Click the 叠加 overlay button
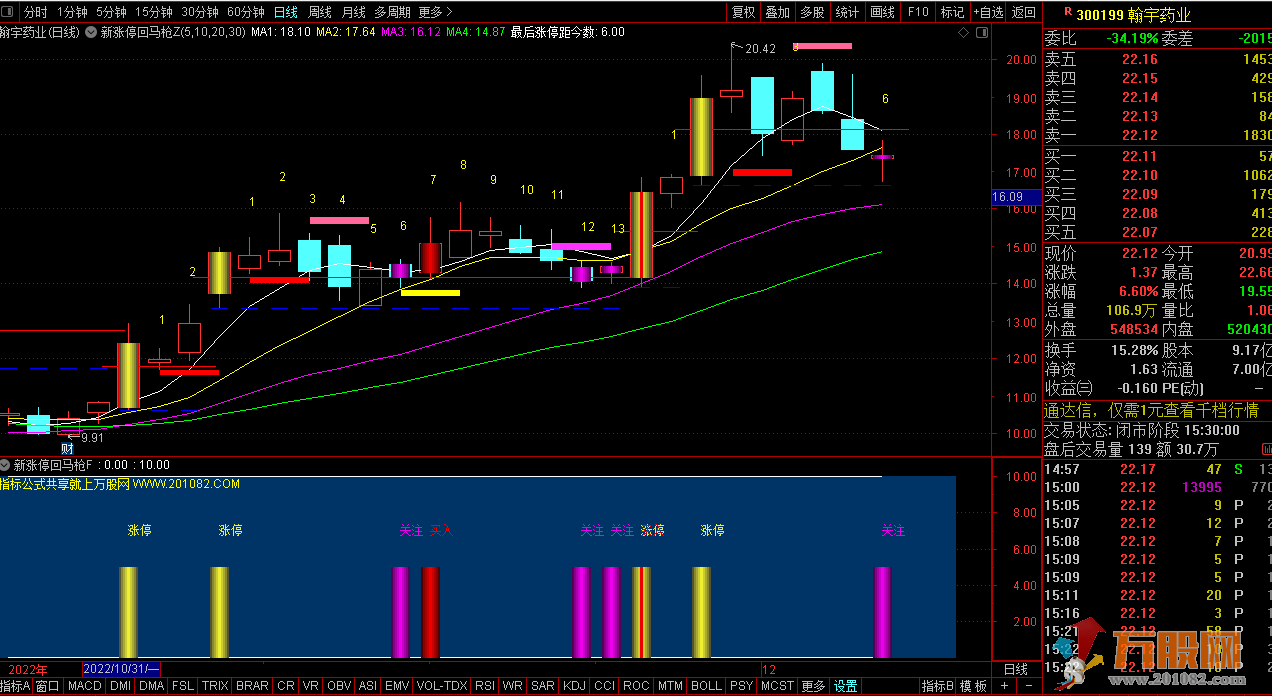Screen dimensions: 1272x696 [777, 12]
